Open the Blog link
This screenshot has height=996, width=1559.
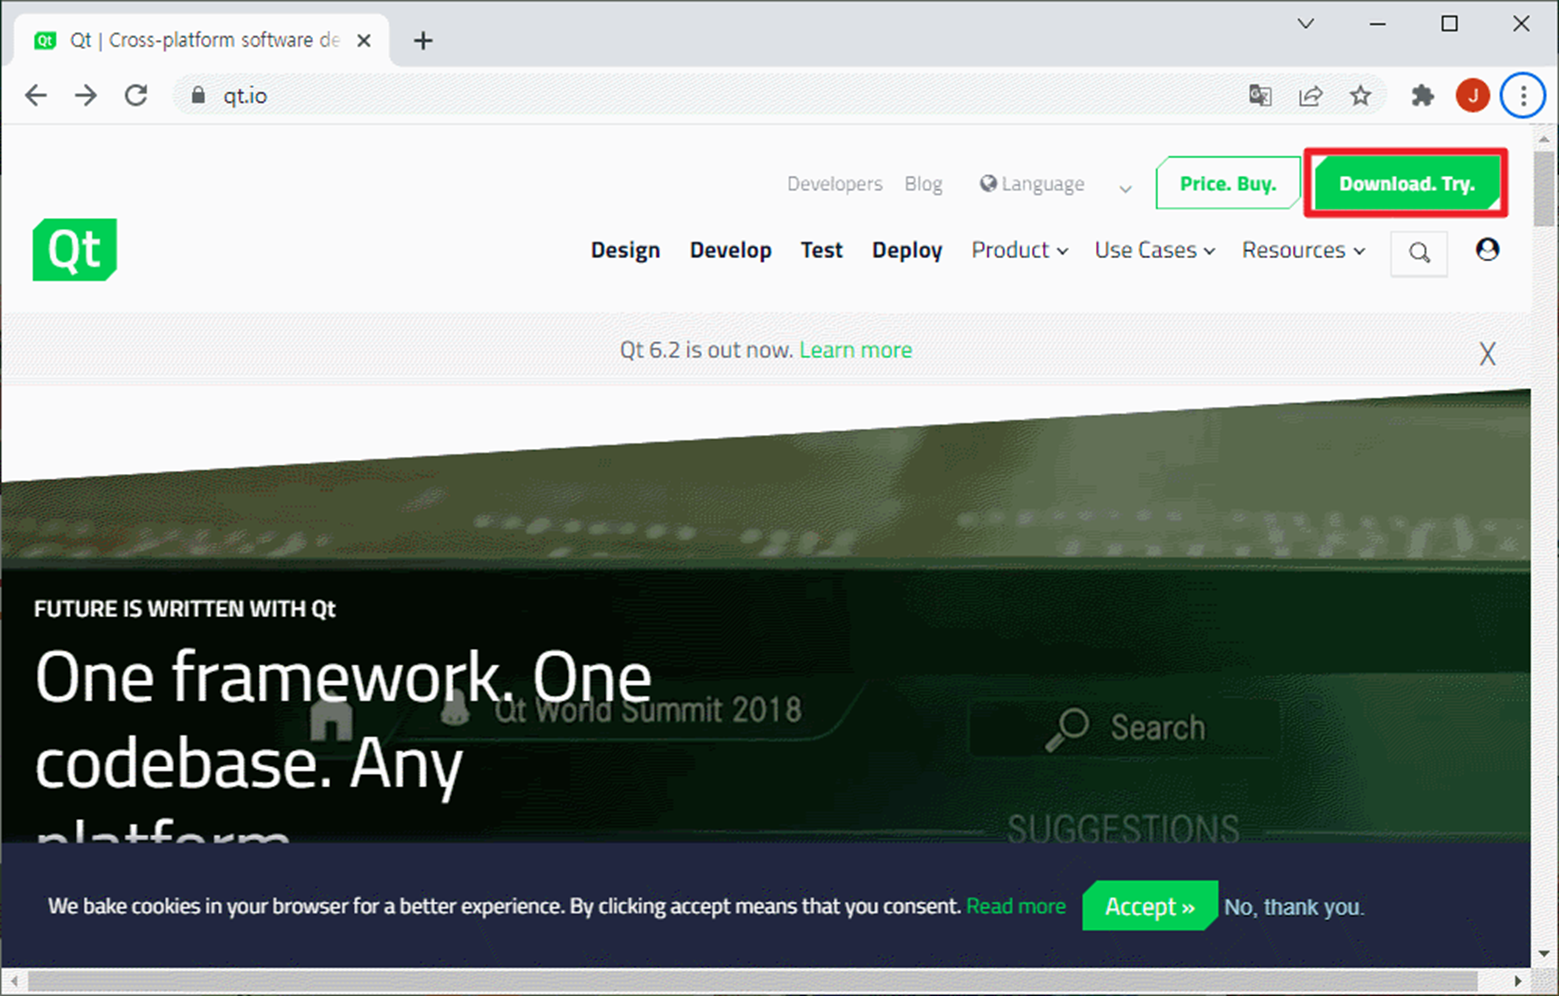click(923, 184)
